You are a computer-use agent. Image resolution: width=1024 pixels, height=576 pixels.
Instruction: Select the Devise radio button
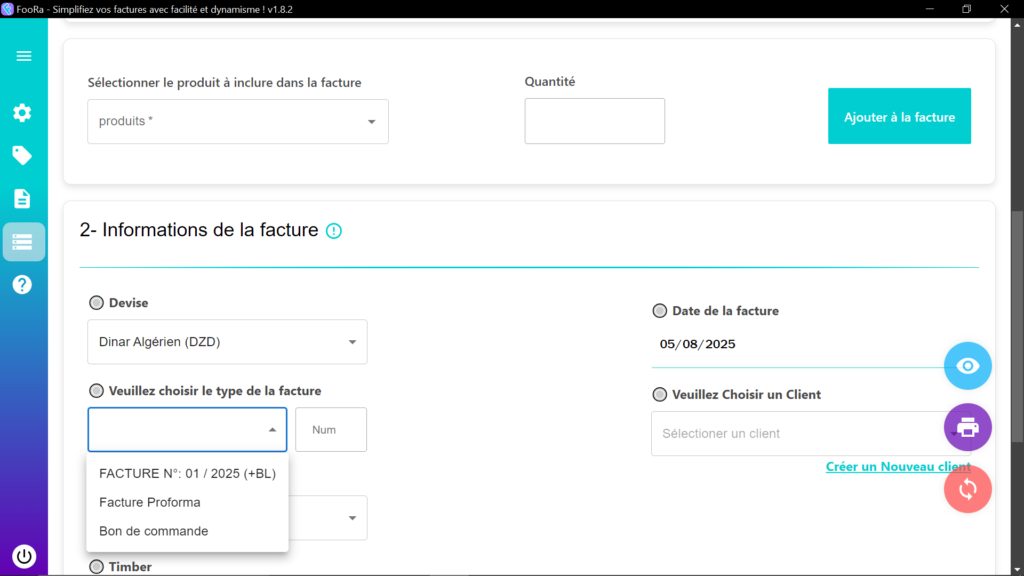click(x=97, y=303)
